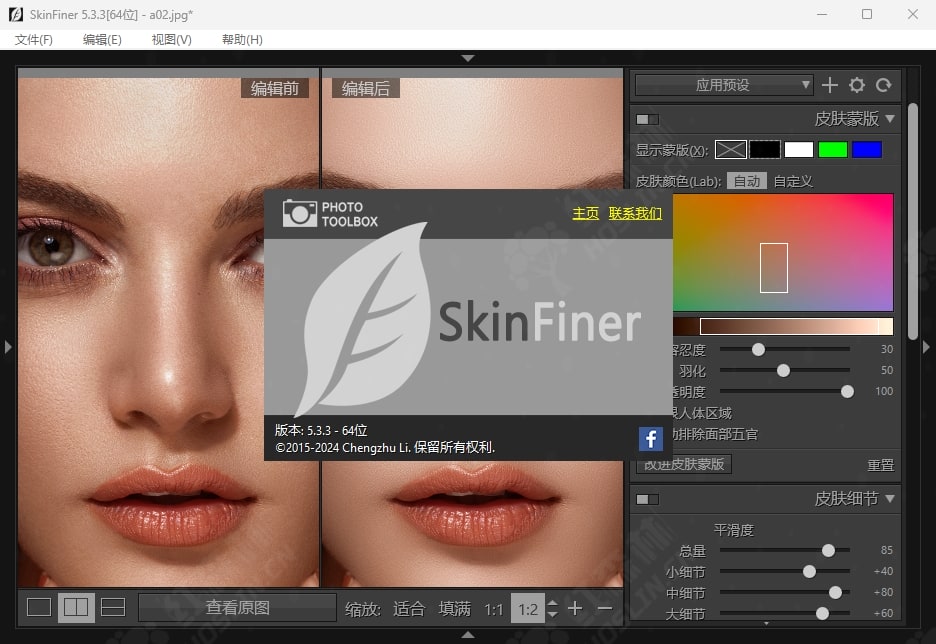Click the 改进皮肤蒙版 button

[684, 464]
